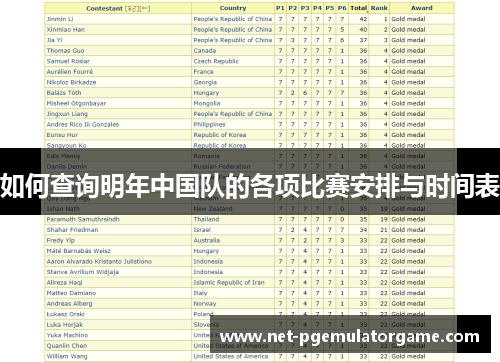This screenshot has width=500, height=362.
Task: Click the arrow icon next to Contestant header
Action: [145, 9]
